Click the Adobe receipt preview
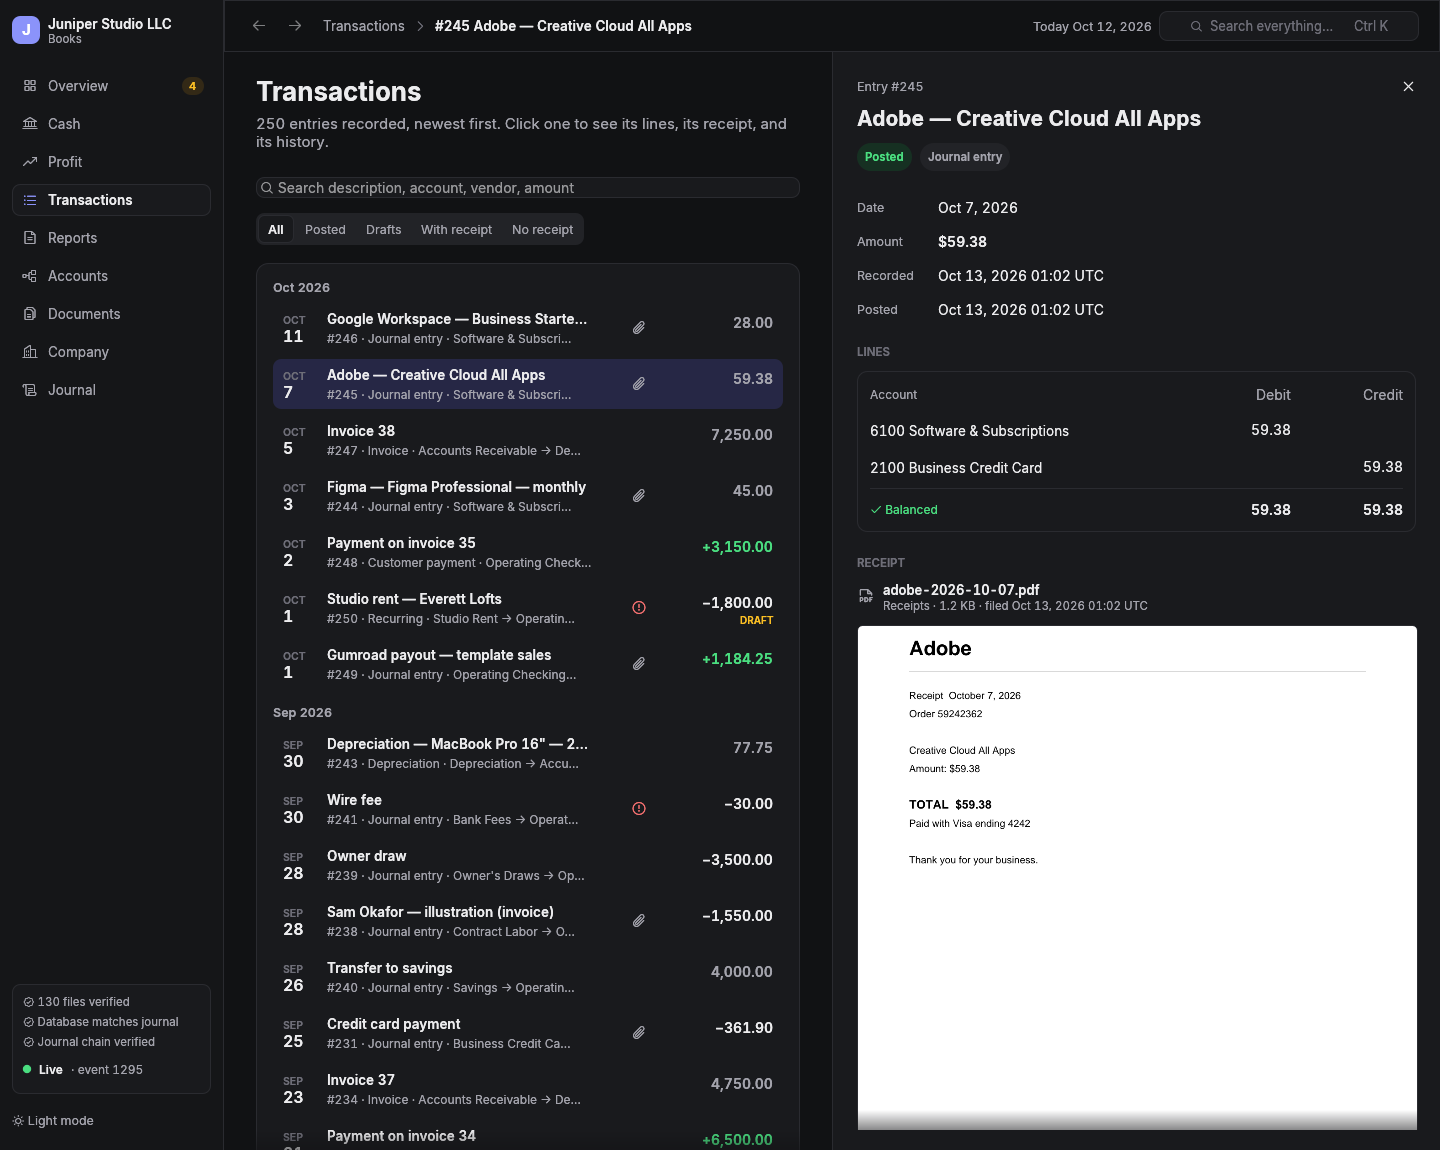Screen dimensions: 1440x1150 pyautogui.click(x=1137, y=878)
